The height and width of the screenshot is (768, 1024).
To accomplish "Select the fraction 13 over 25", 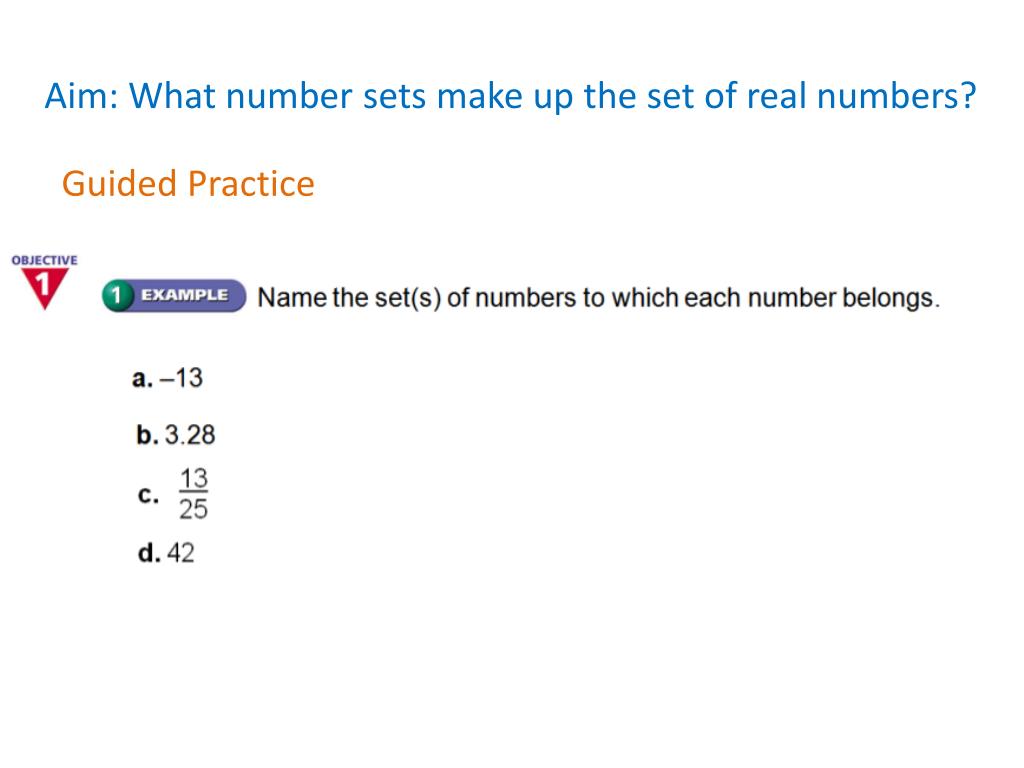I will [193, 494].
